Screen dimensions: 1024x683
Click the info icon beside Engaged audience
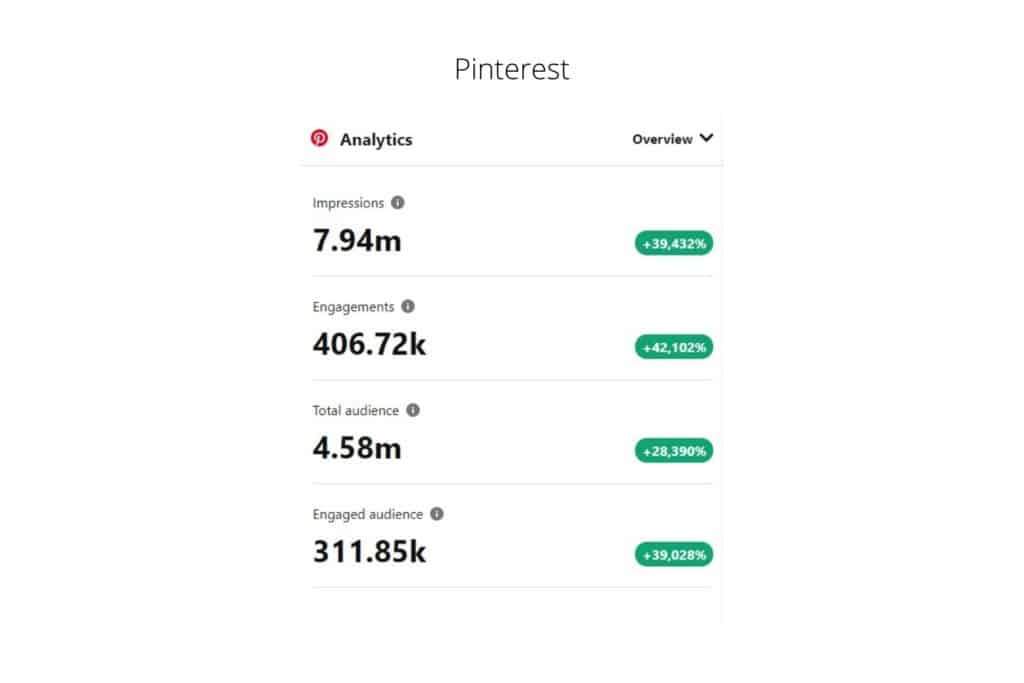pyautogui.click(x=437, y=514)
